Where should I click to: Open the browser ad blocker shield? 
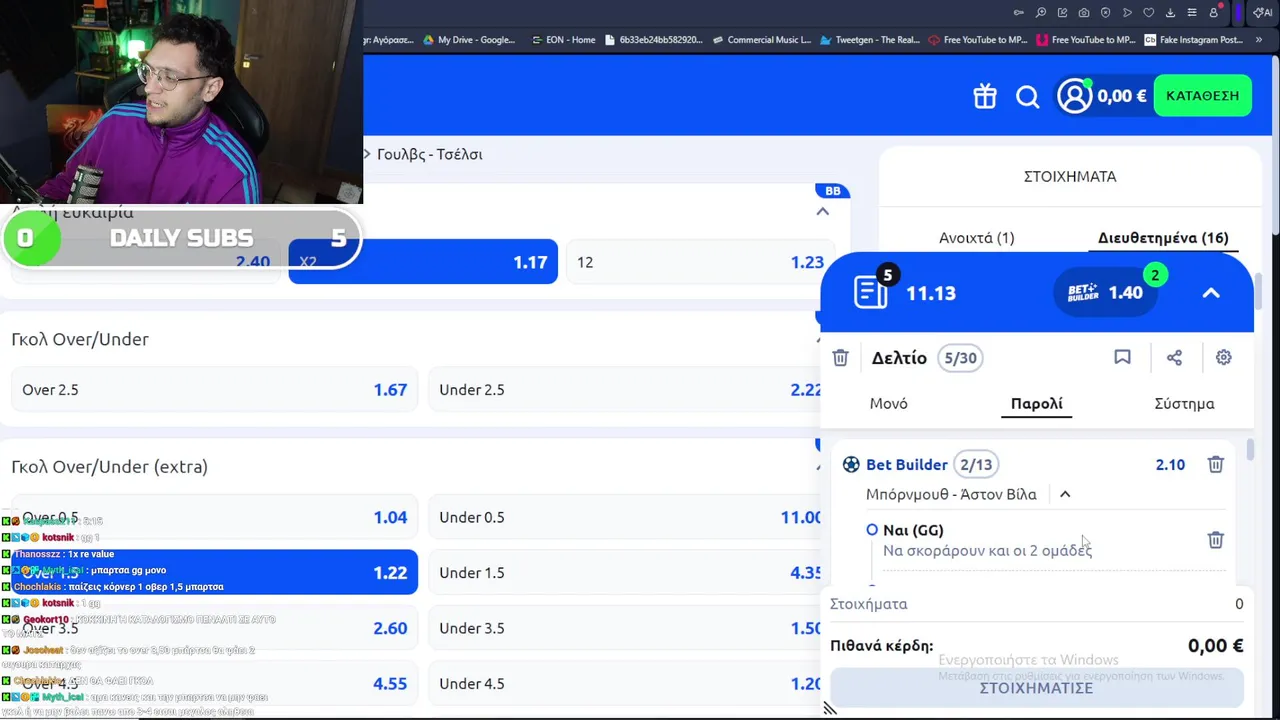tap(1106, 13)
